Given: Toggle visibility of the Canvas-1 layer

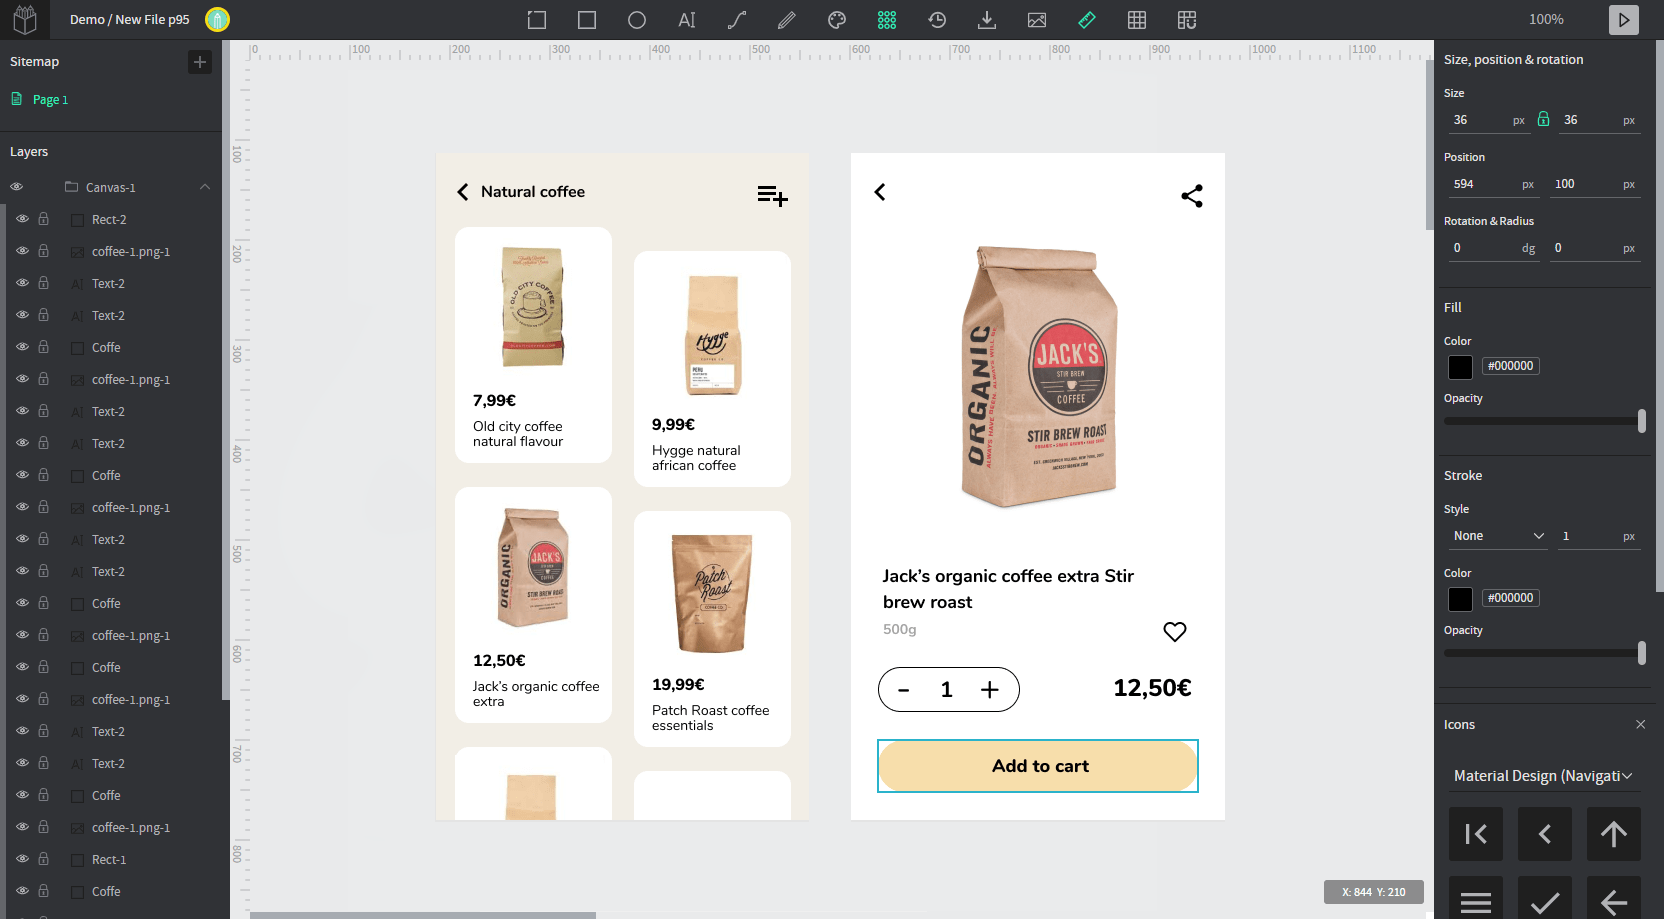Looking at the screenshot, I should (x=17, y=187).
